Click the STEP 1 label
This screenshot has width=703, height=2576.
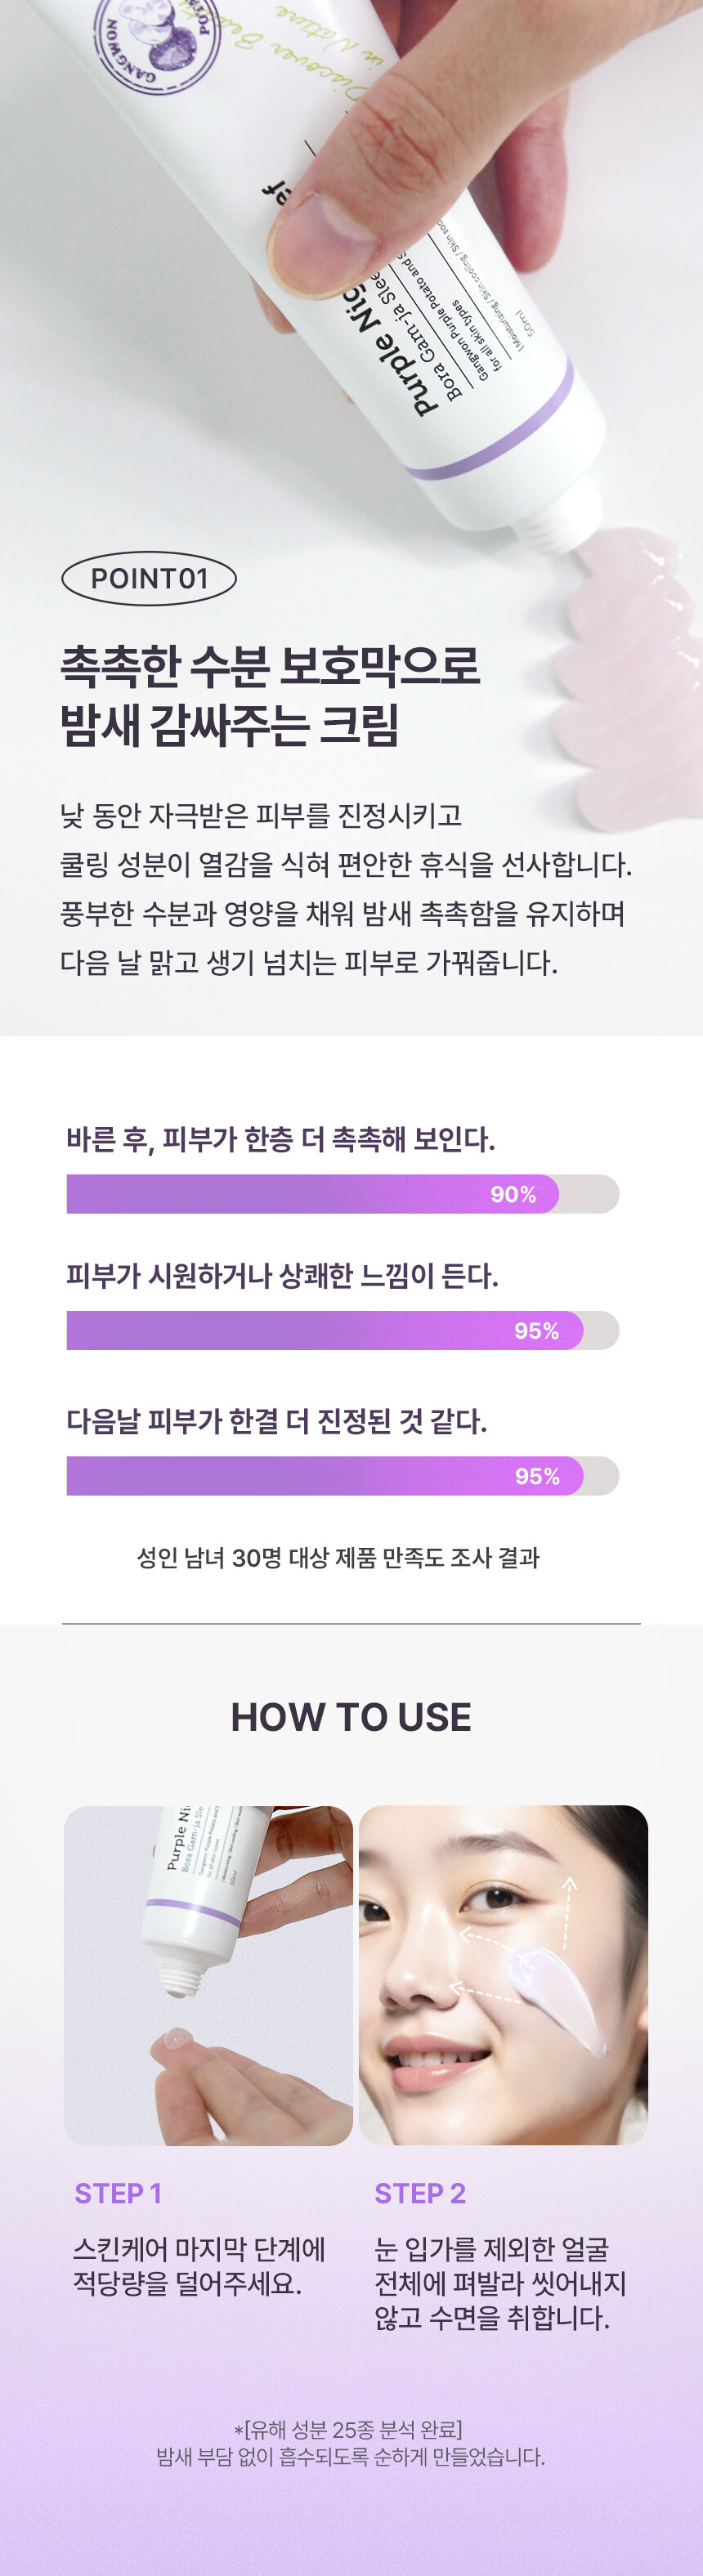point(118,2193)
